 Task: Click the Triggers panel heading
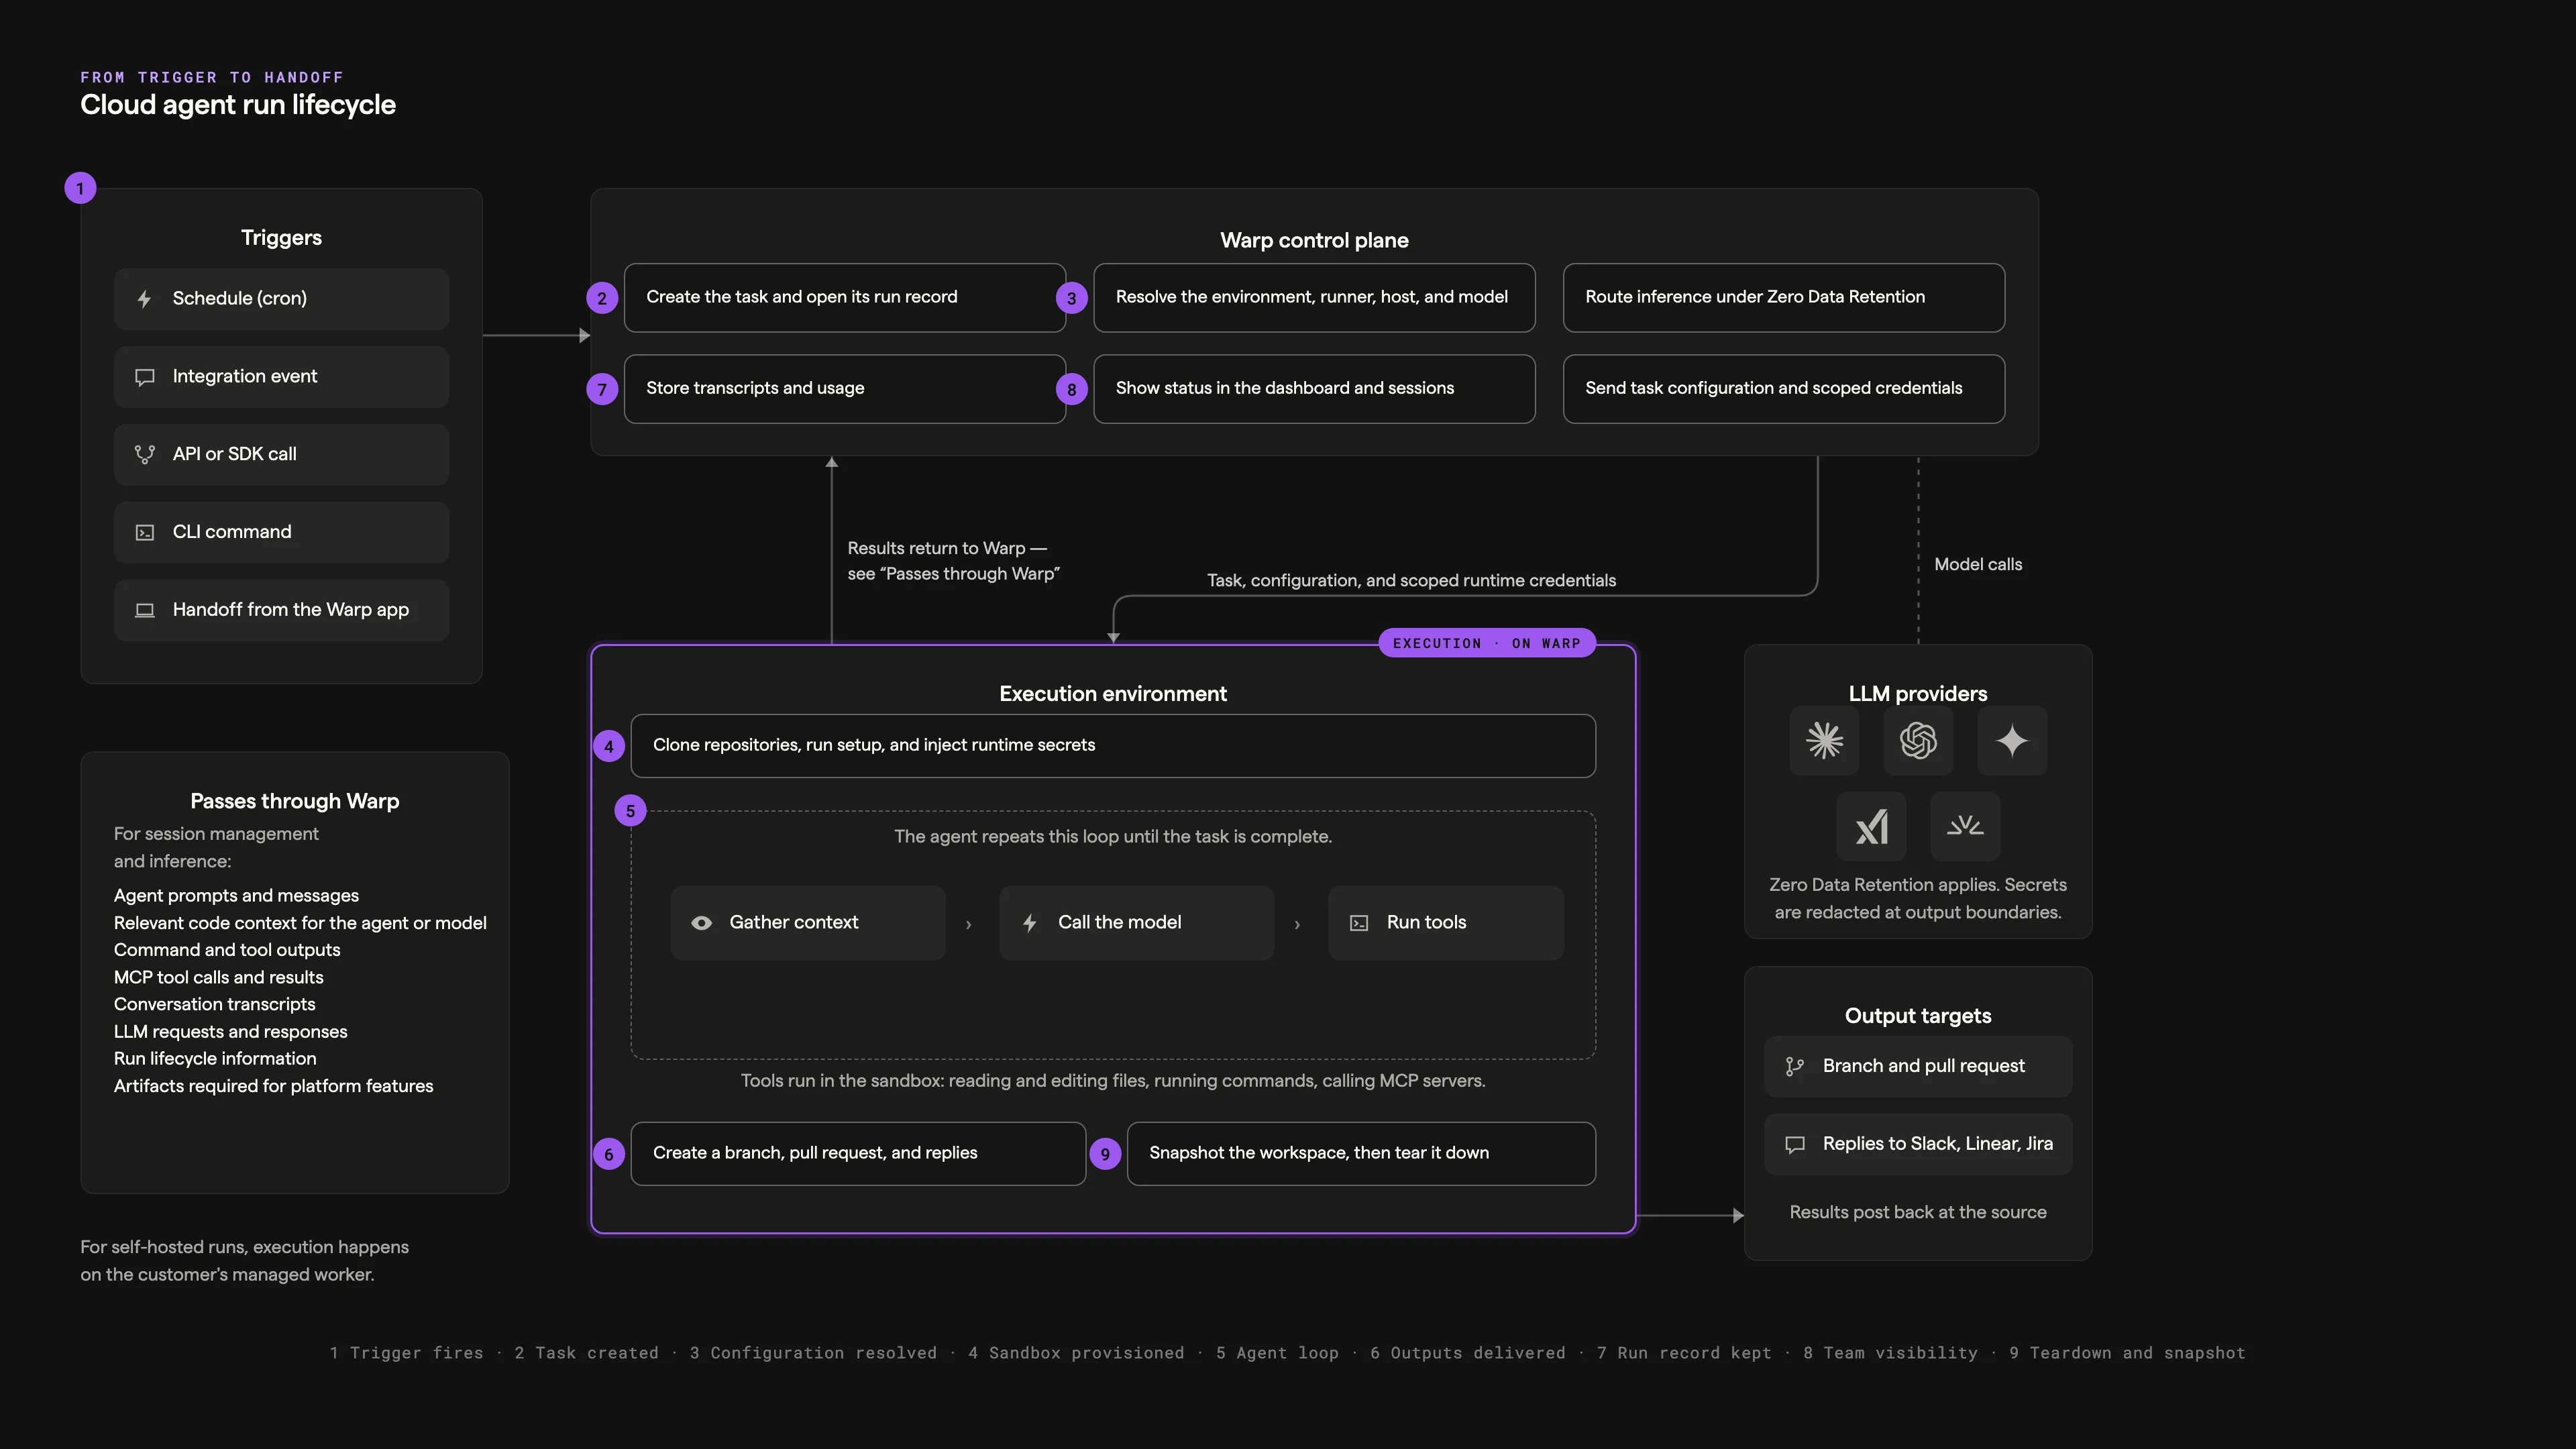(x=281, y=238)
